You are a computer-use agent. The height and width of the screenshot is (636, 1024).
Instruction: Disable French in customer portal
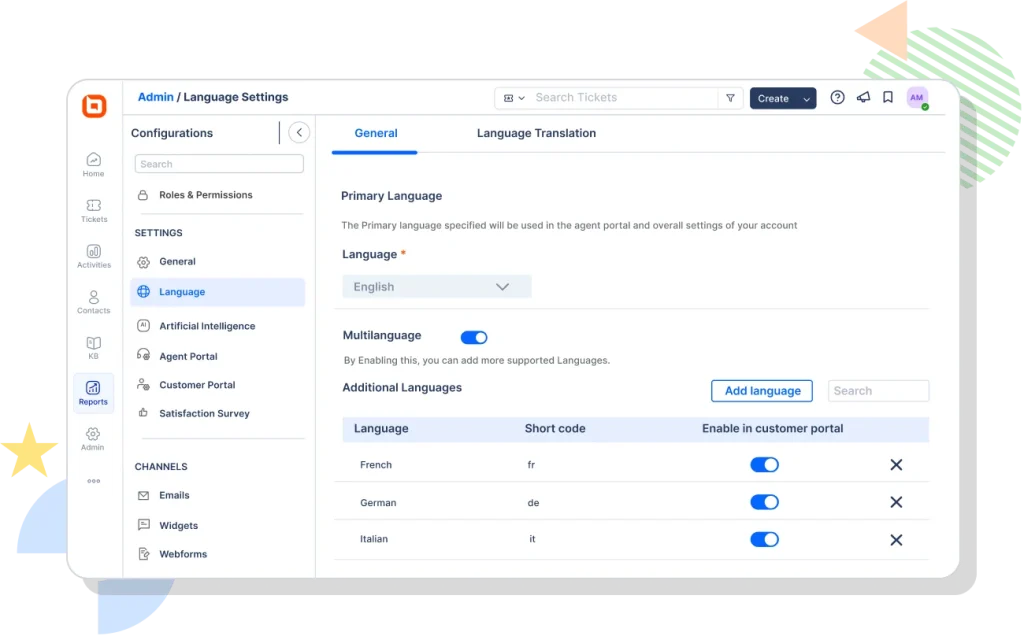click(764, 464)
